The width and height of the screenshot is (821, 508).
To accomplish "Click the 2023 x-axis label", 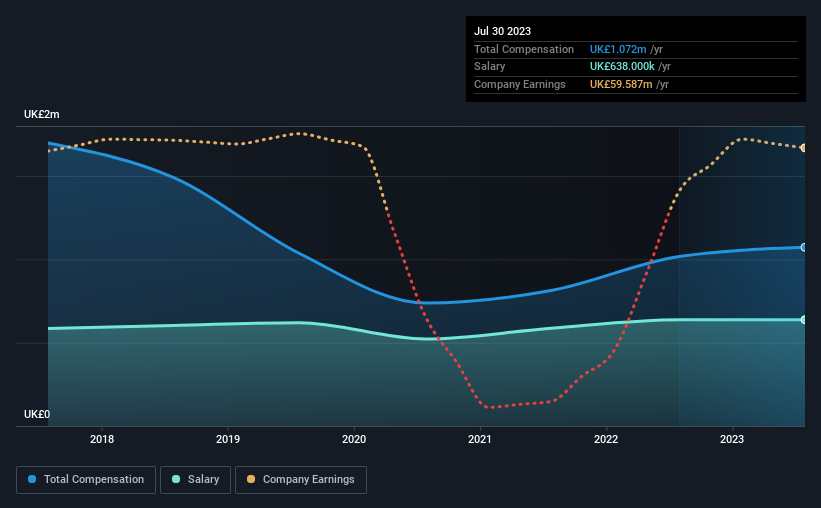I will [731, 439].
